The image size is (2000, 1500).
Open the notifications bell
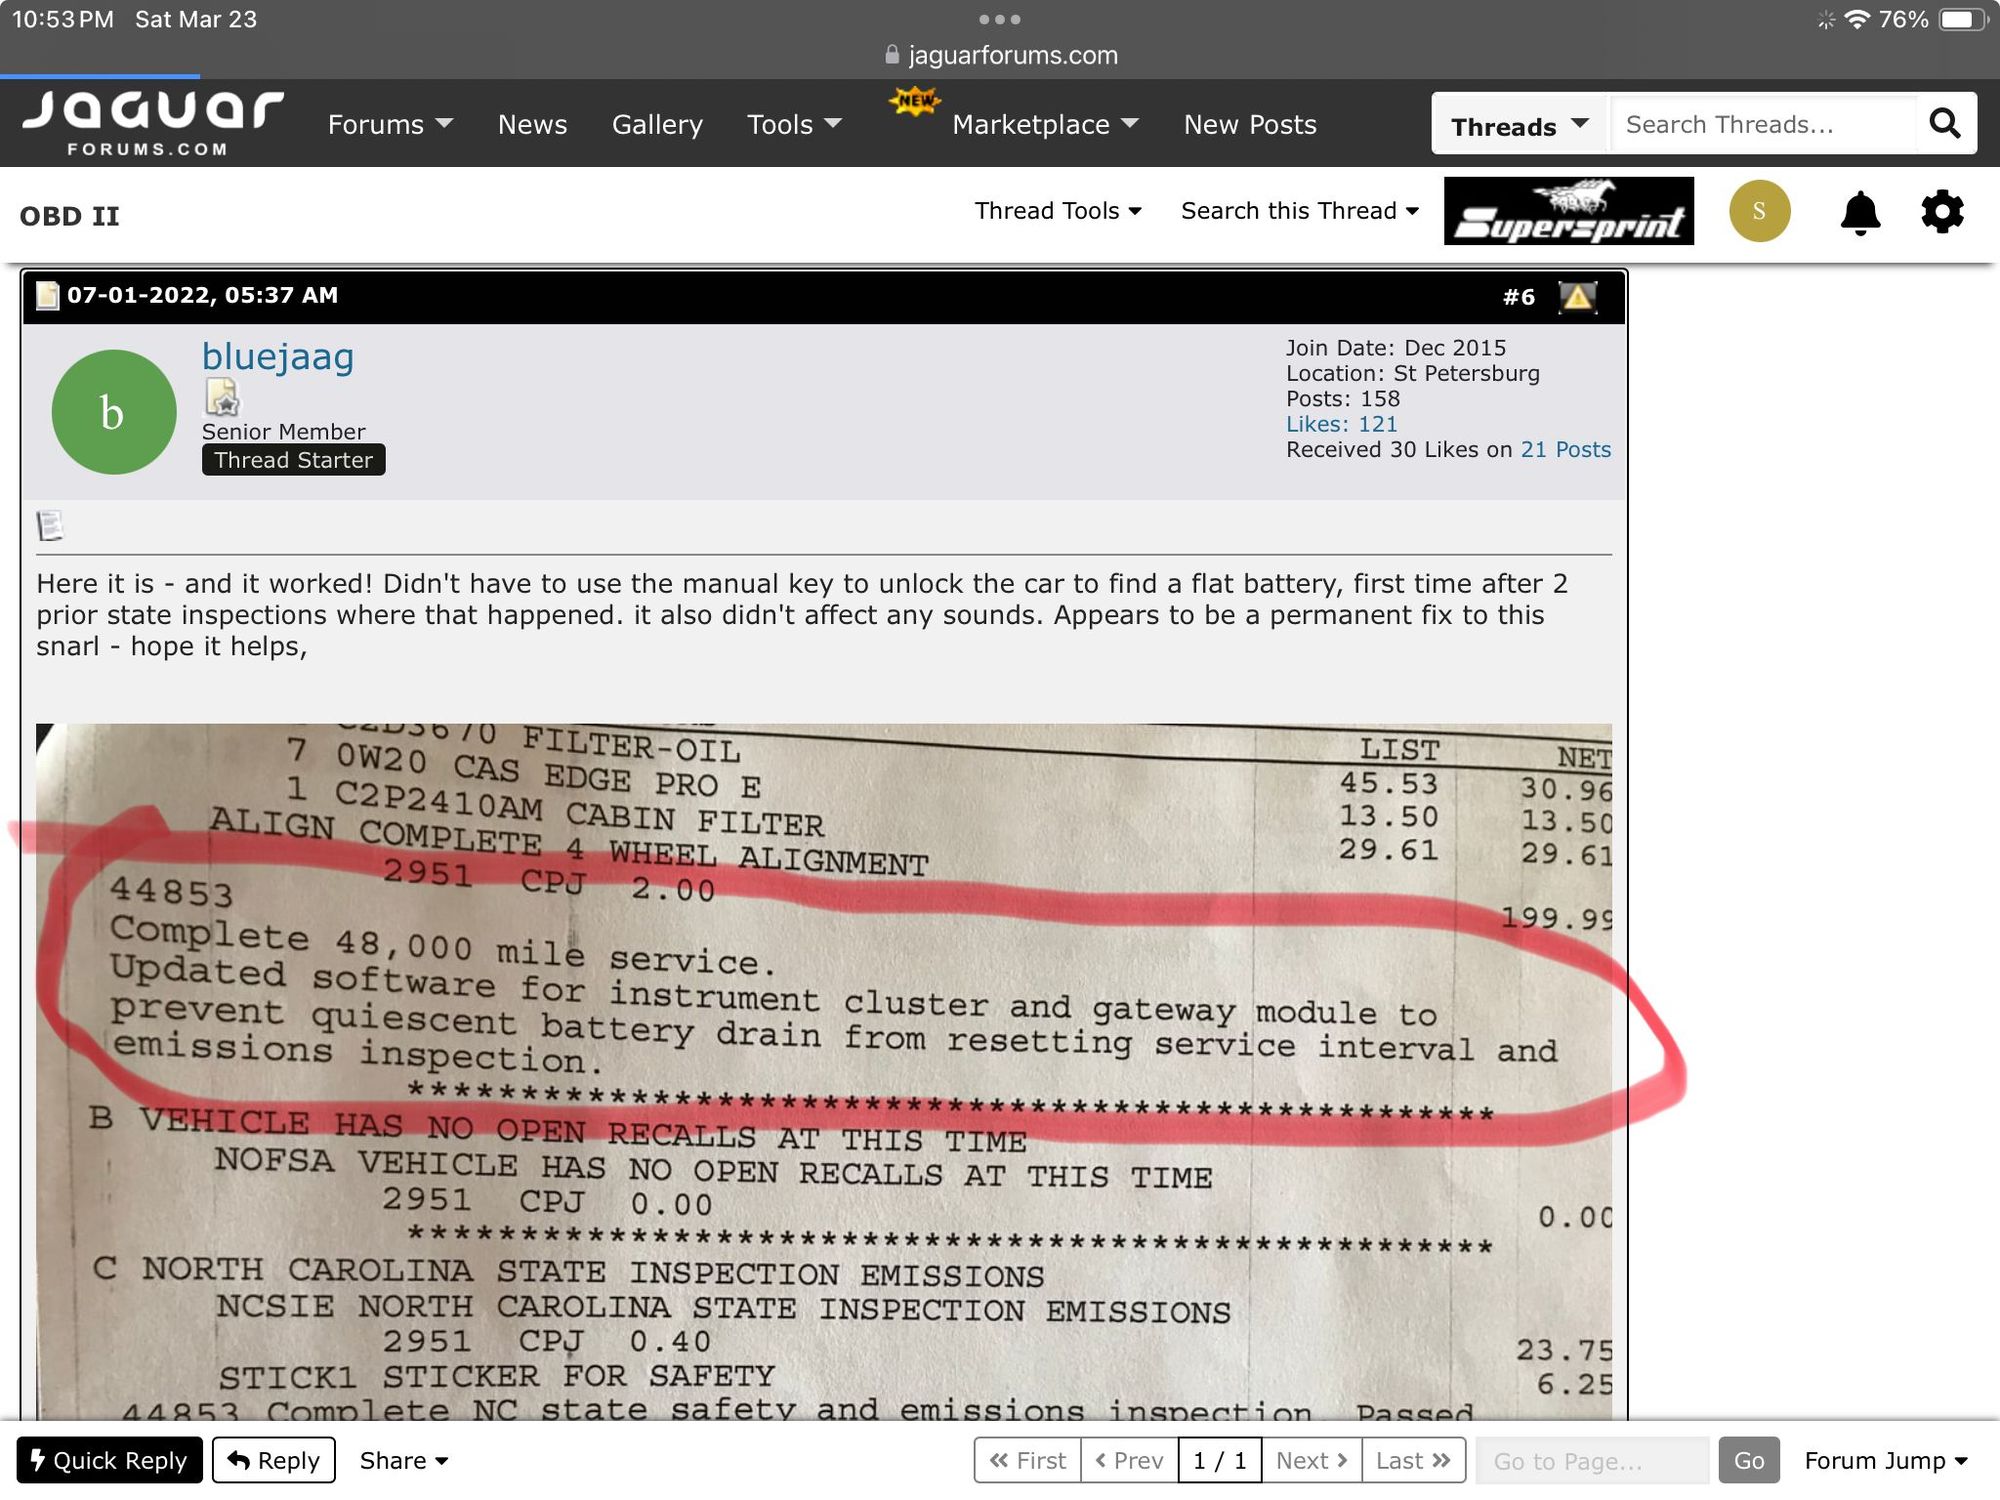[1860, 212]
